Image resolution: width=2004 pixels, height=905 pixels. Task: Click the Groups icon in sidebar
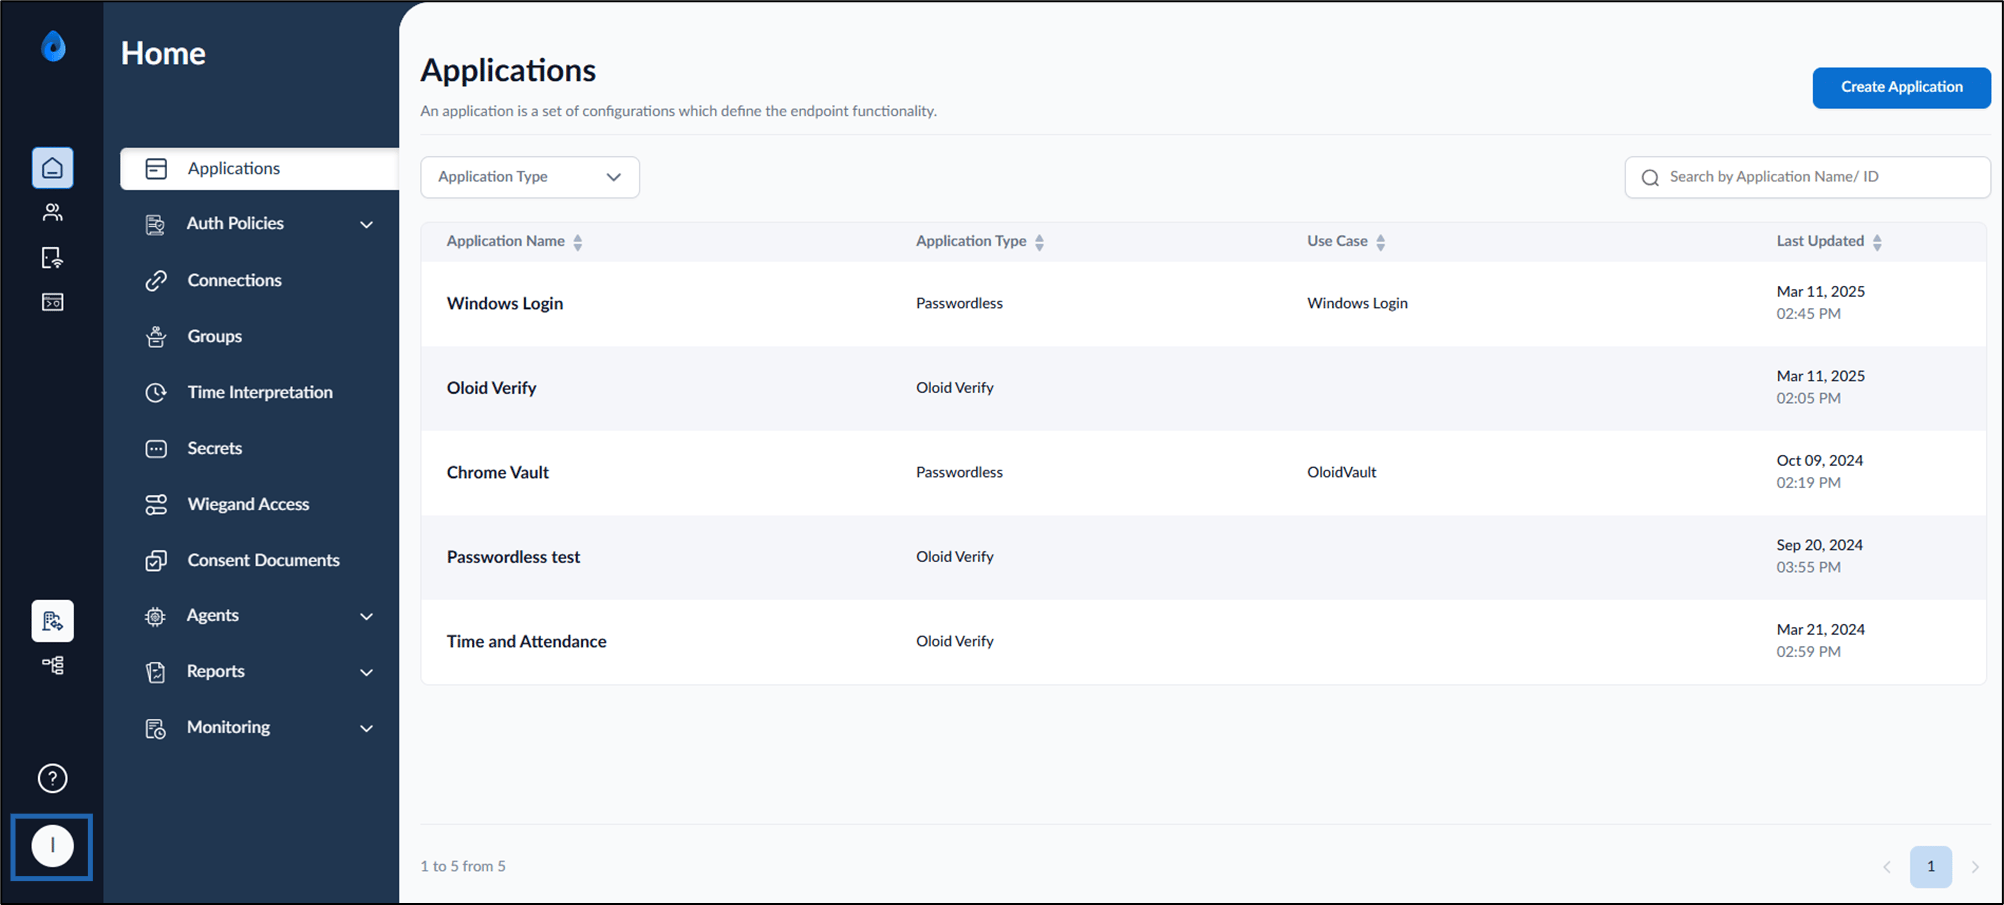[x=156, y=337]
